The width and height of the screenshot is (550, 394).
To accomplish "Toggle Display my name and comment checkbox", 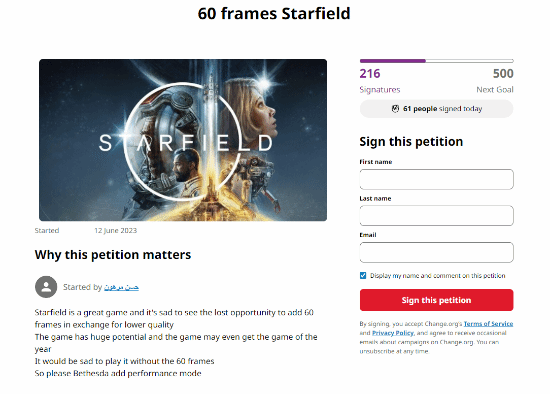I will (363, 275).
